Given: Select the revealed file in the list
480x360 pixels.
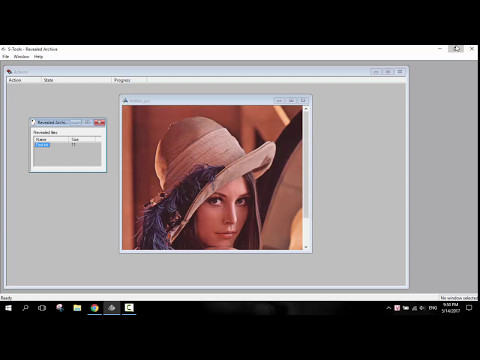Looking at the screenshot, I should tap(42, 145).
